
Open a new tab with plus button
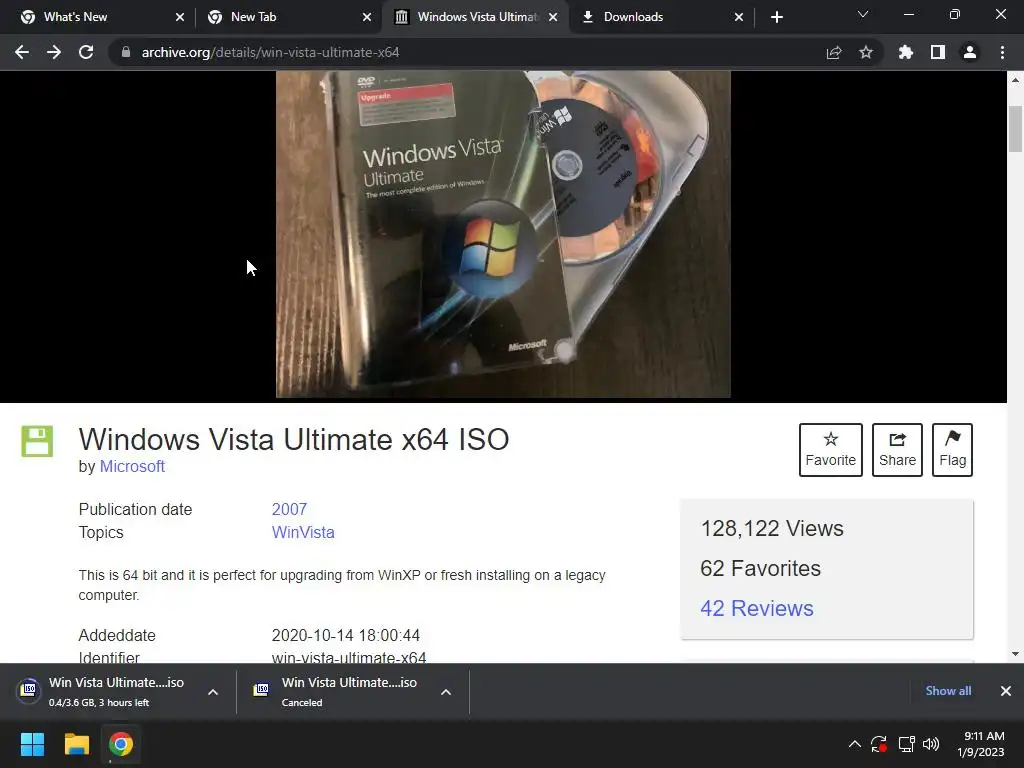click(x=776, y=17)
